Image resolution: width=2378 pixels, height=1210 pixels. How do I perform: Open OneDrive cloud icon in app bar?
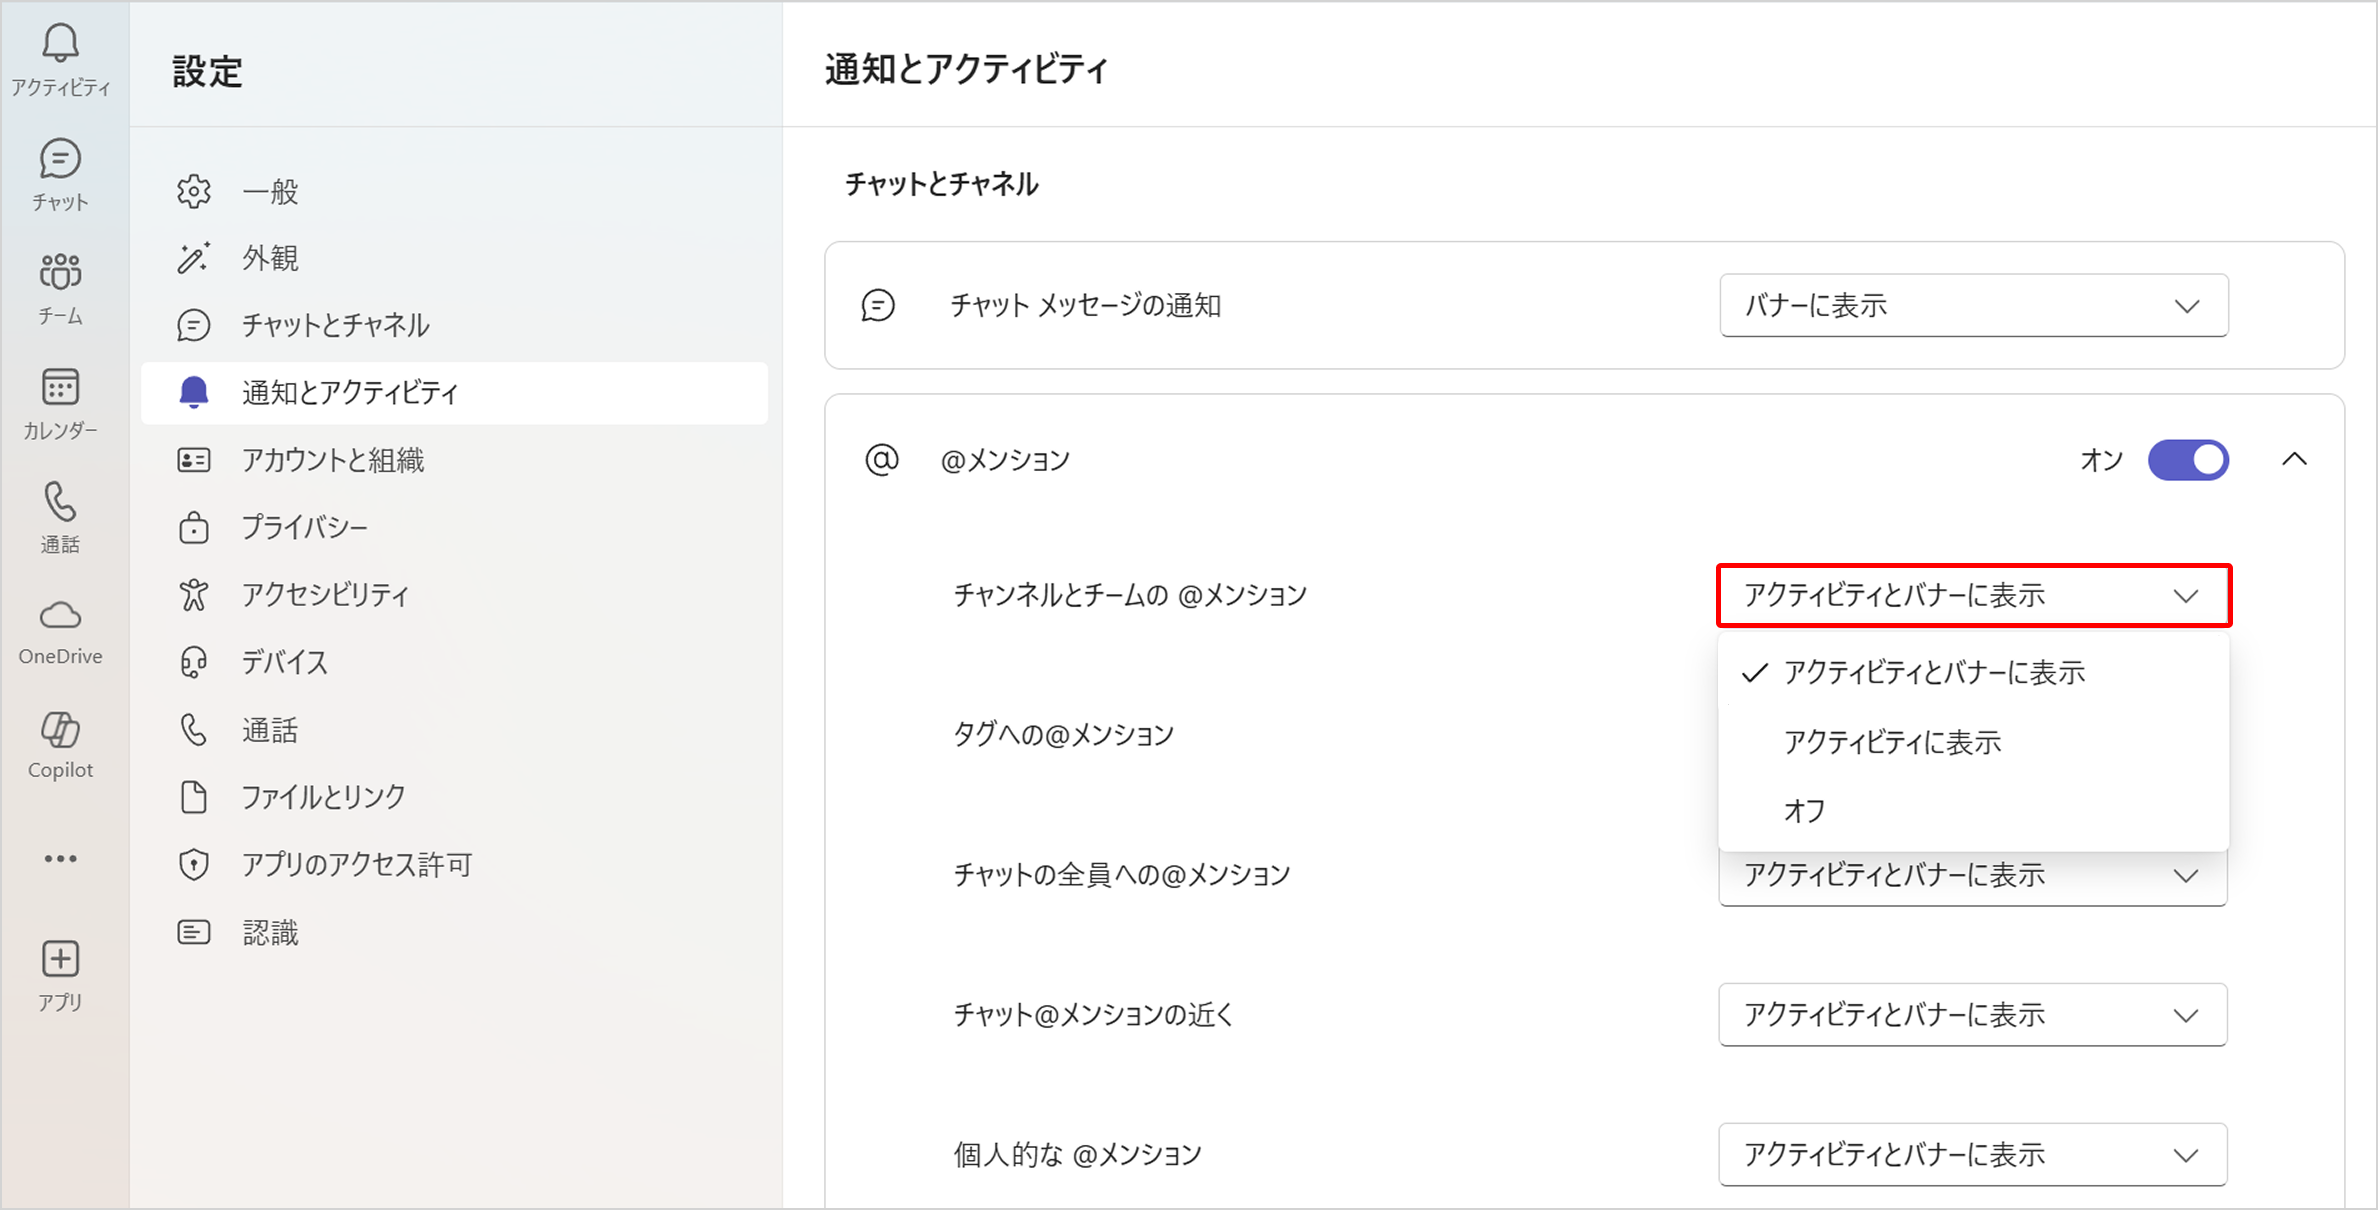[60, 630]
